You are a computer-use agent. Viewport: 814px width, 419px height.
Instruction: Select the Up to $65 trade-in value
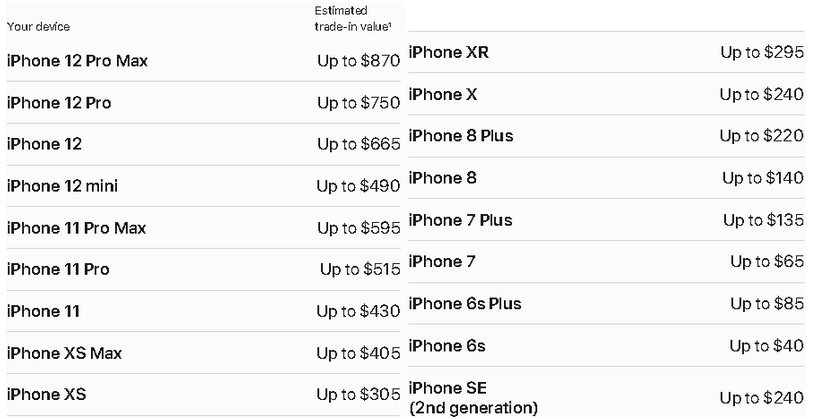pos(767,262)
